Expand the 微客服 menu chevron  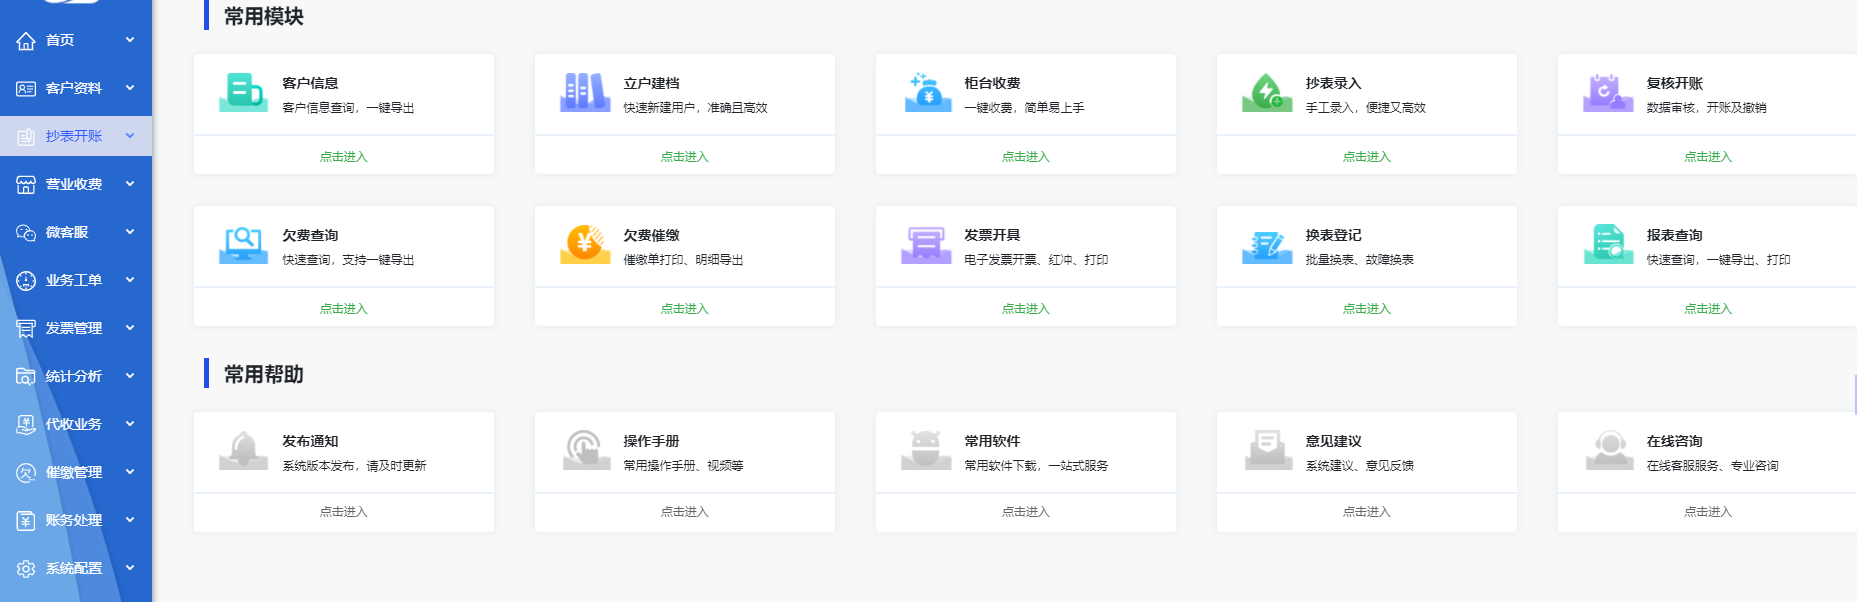point(130,232)
